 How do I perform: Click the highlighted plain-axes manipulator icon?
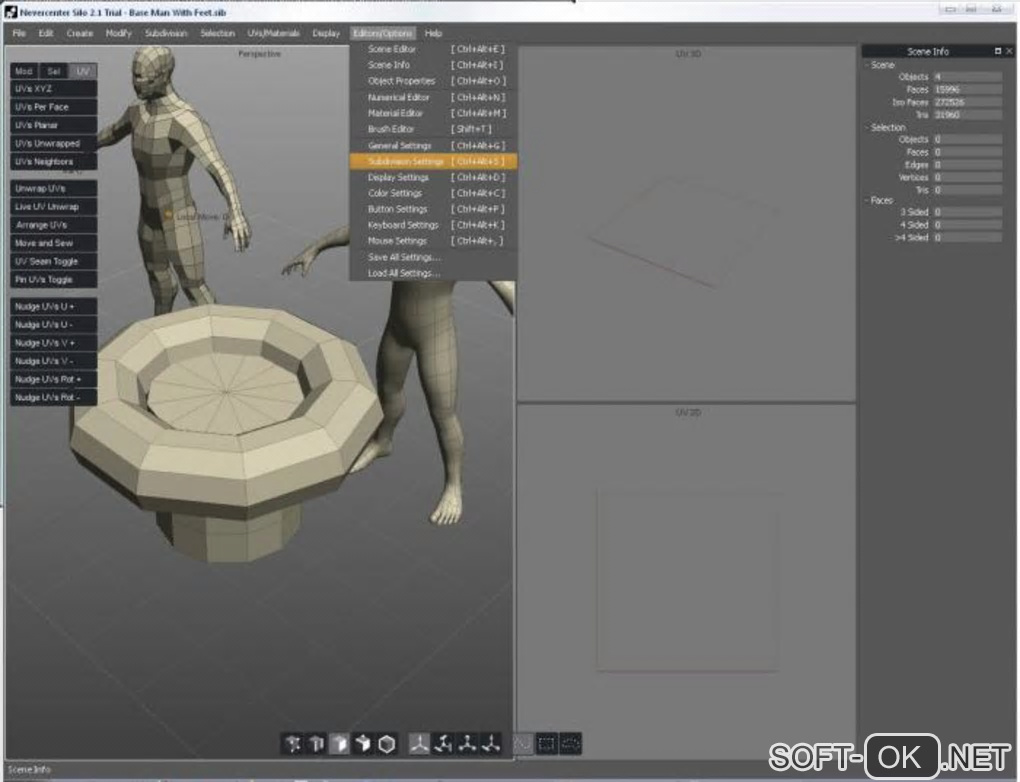420,743
